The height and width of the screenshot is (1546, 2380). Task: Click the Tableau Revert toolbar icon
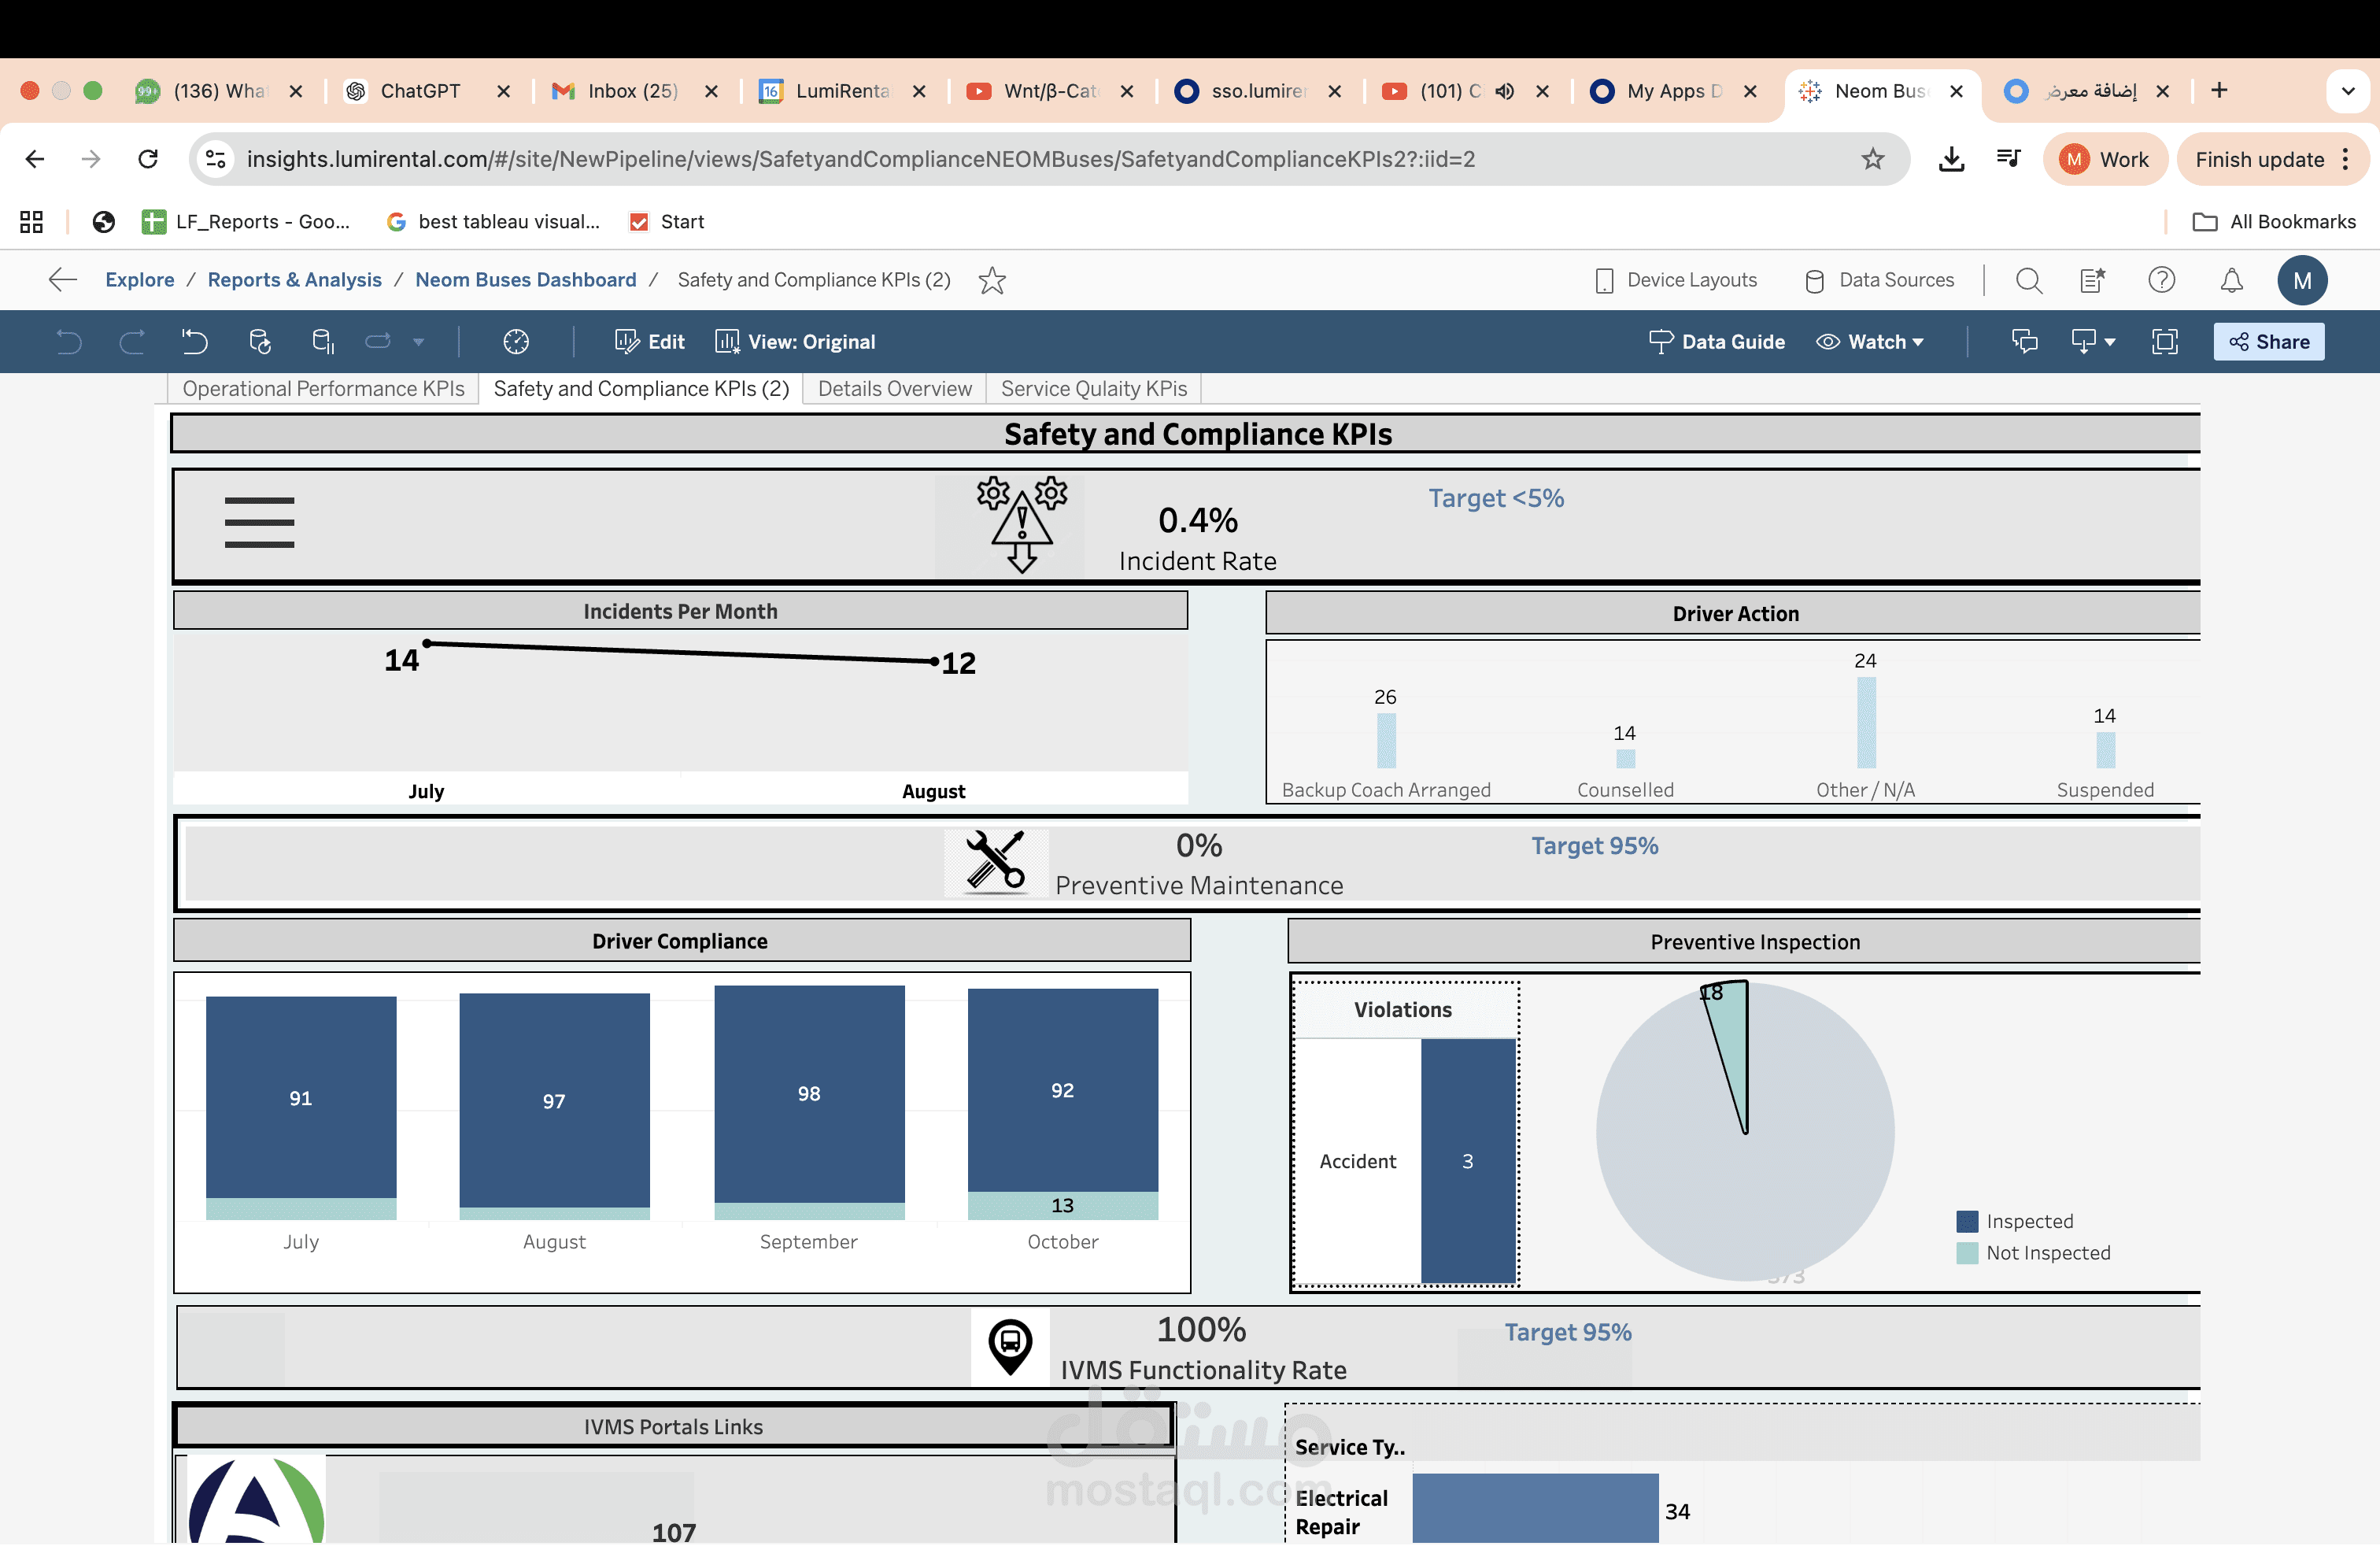tap(194, 342)
